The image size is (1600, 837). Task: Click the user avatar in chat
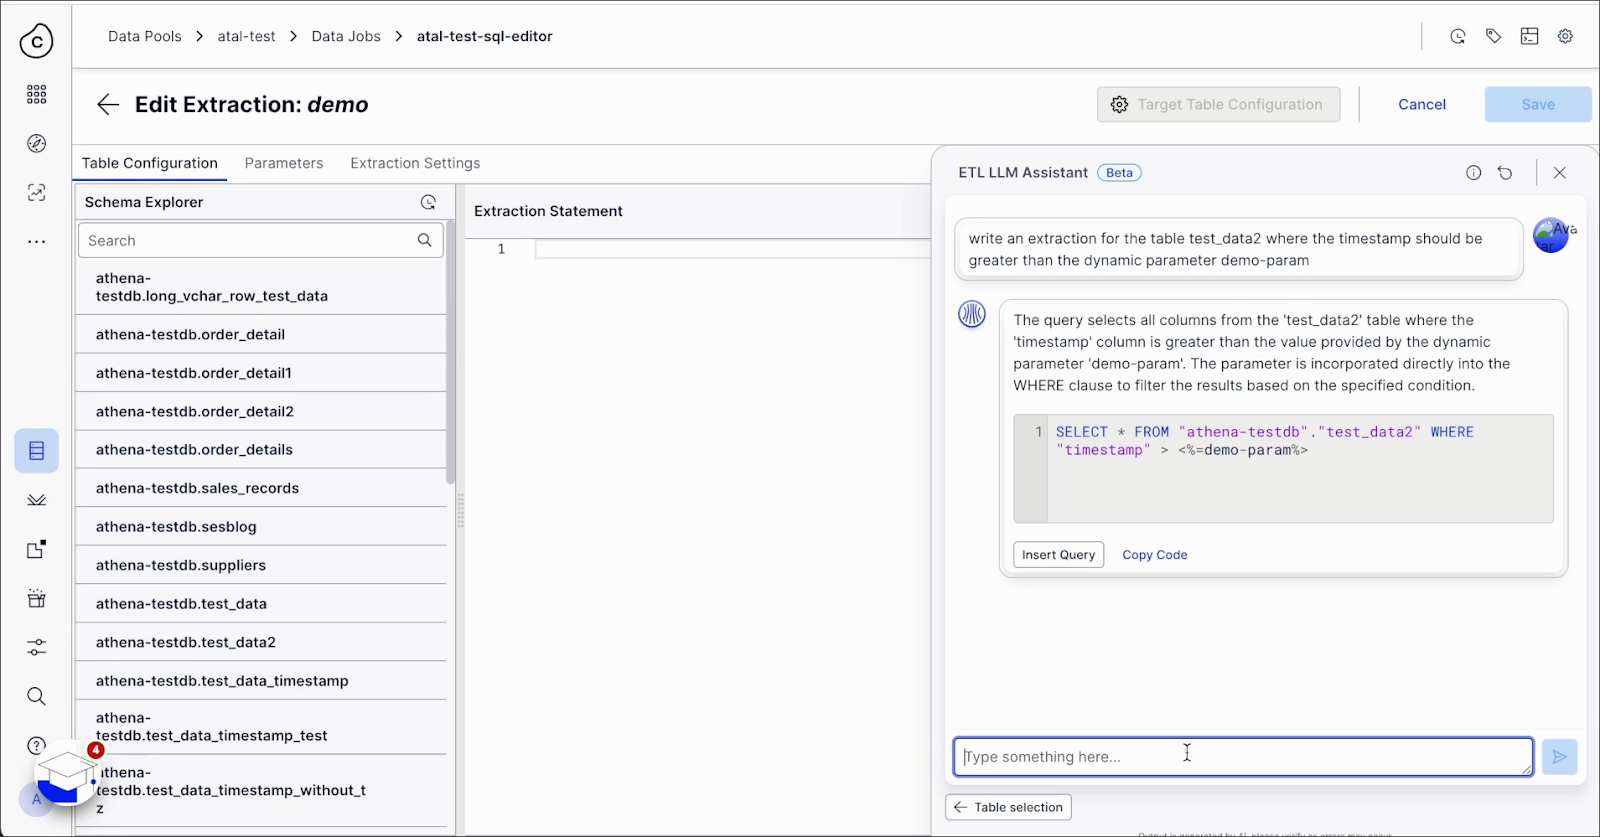(x=1551, y=236)
